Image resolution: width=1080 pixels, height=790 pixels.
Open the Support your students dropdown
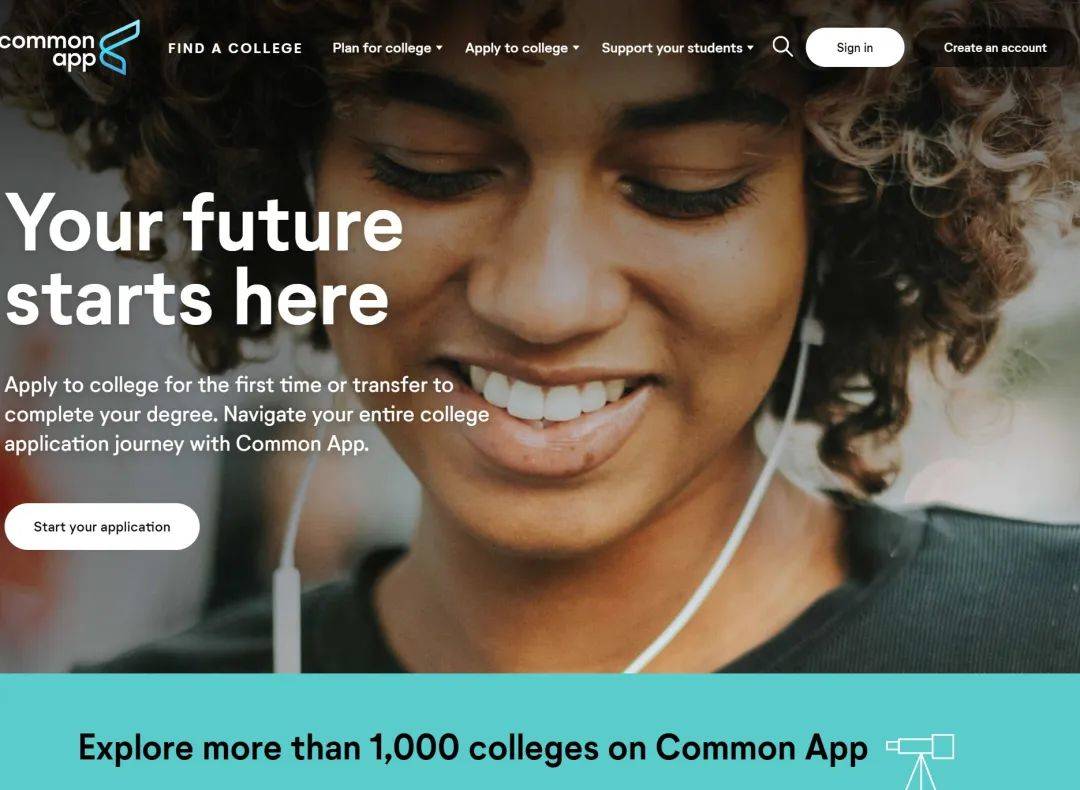[x=678, y=48]
